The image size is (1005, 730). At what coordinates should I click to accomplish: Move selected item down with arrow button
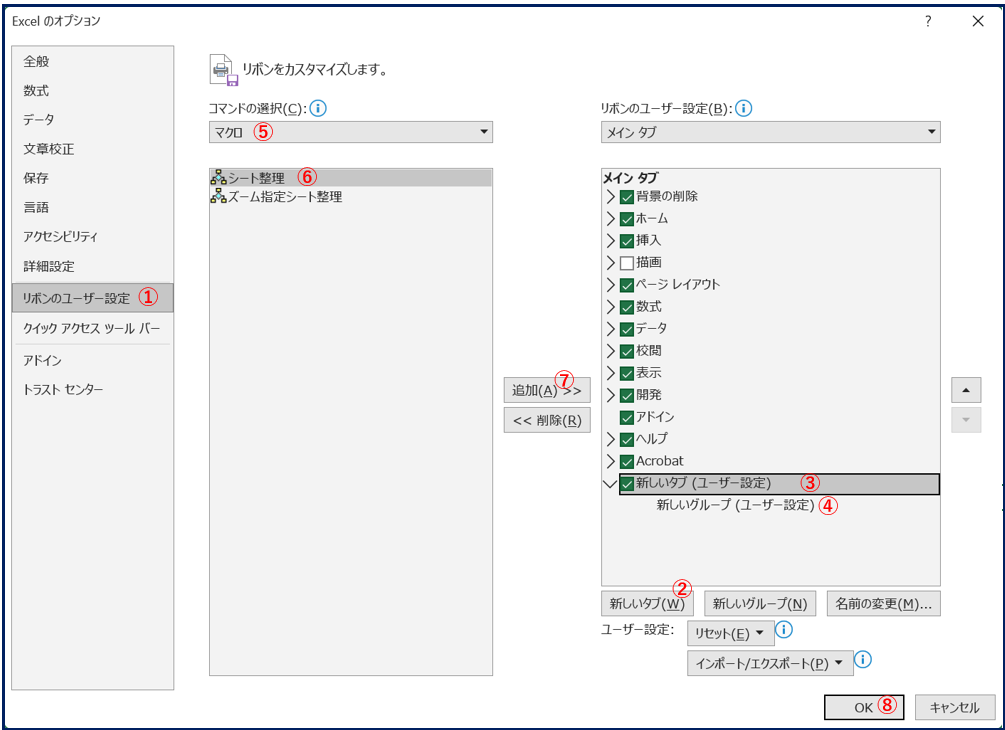966,420
